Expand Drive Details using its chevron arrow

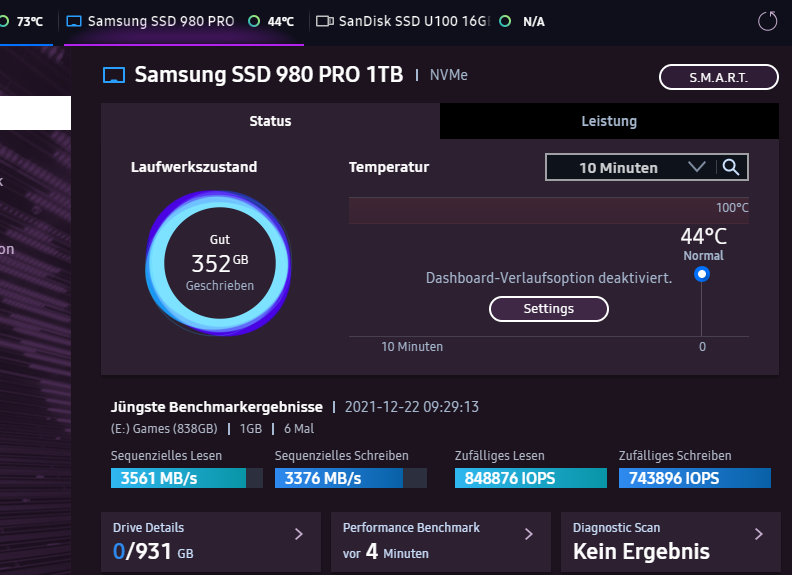tap(299, 534)
